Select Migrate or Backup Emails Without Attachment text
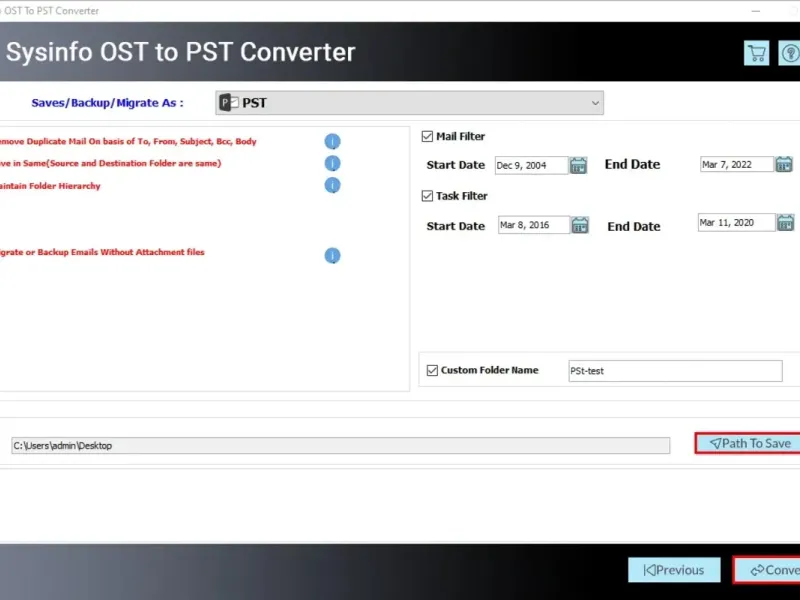Image resolution: width=800 pixels, height=600 pixels. click(102, 252)
